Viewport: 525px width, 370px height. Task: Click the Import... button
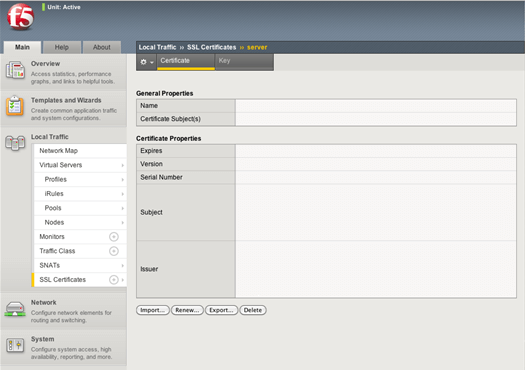pyautogui.click(x=153, y=310)
